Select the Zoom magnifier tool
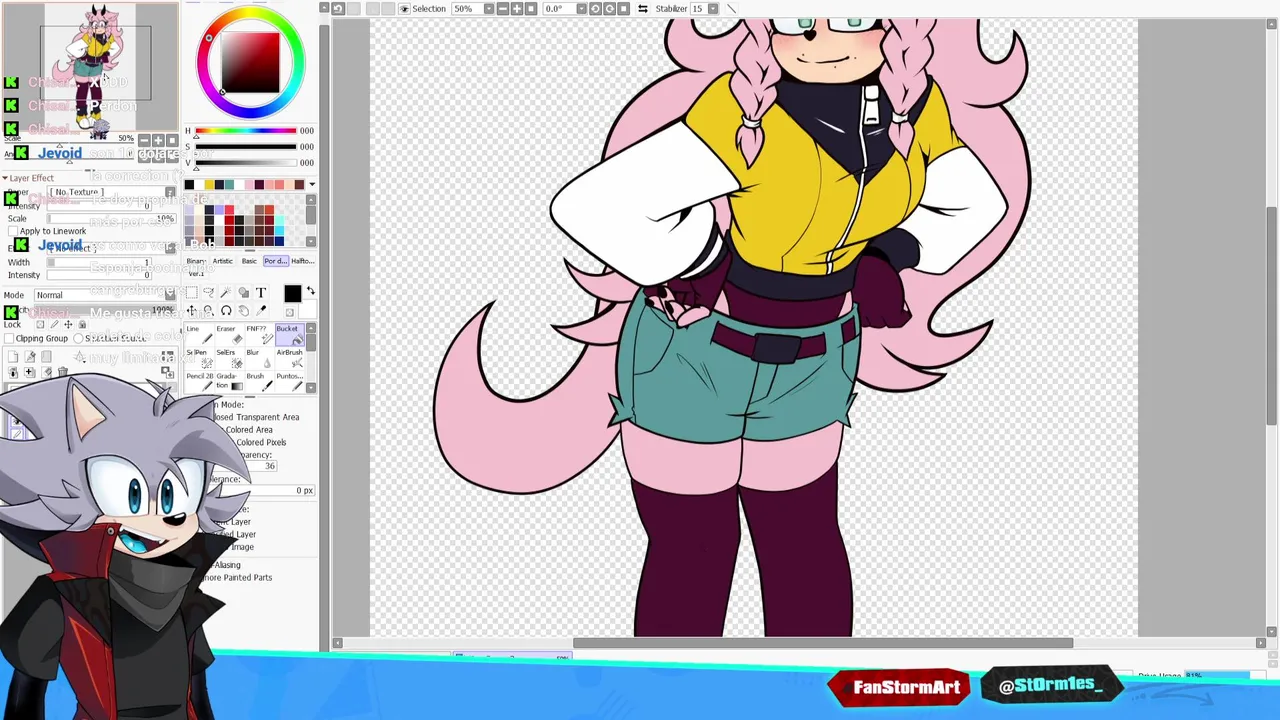This screenshot has height=720, width=1280. [209, 311]
